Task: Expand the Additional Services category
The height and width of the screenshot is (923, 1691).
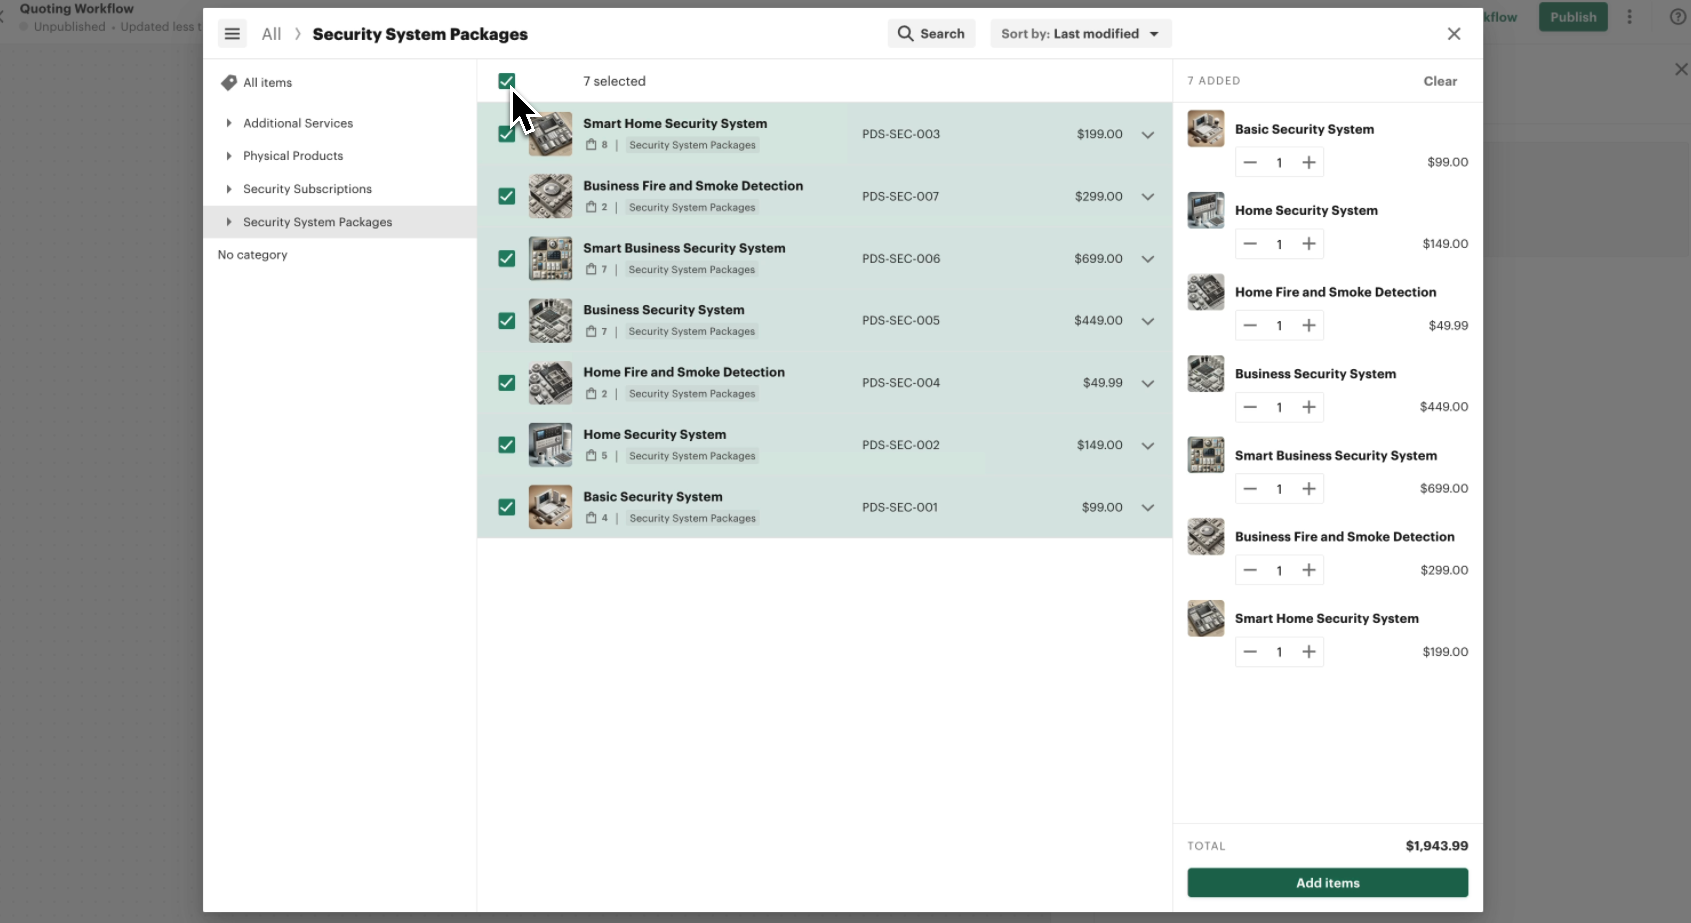Action: [229, 123]
